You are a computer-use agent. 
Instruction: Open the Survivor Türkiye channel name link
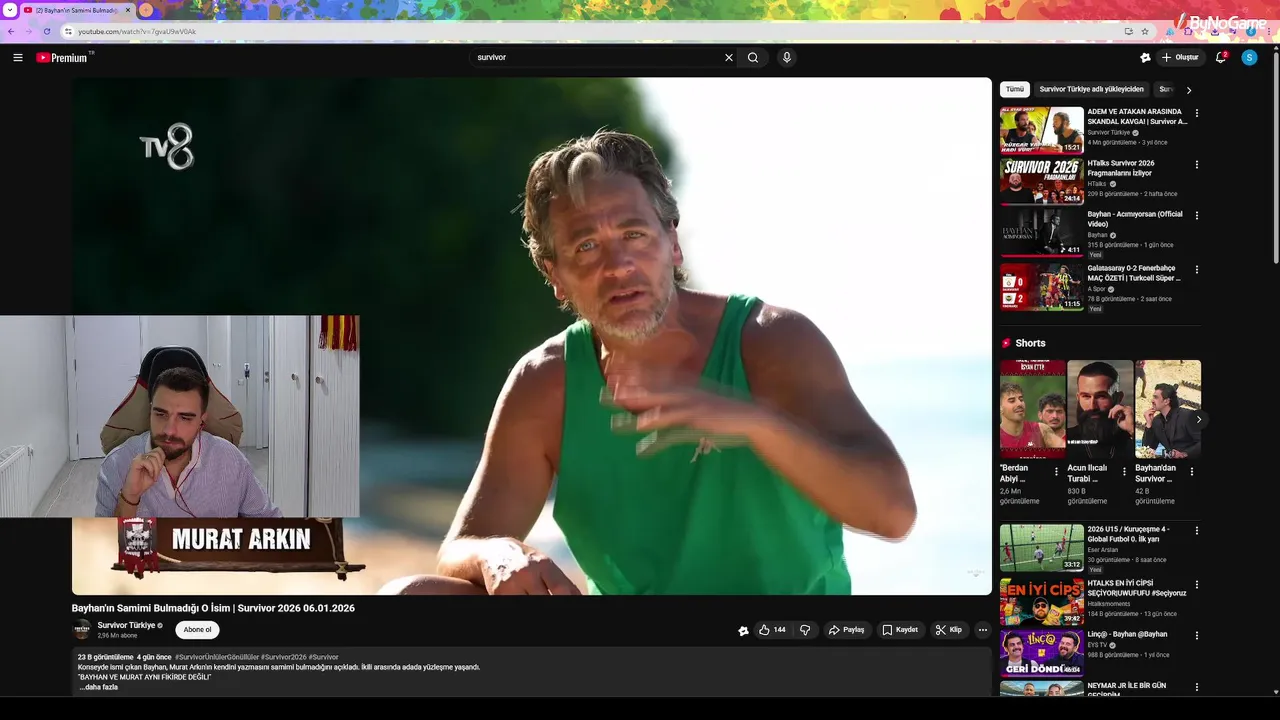[x=126, y=625]
